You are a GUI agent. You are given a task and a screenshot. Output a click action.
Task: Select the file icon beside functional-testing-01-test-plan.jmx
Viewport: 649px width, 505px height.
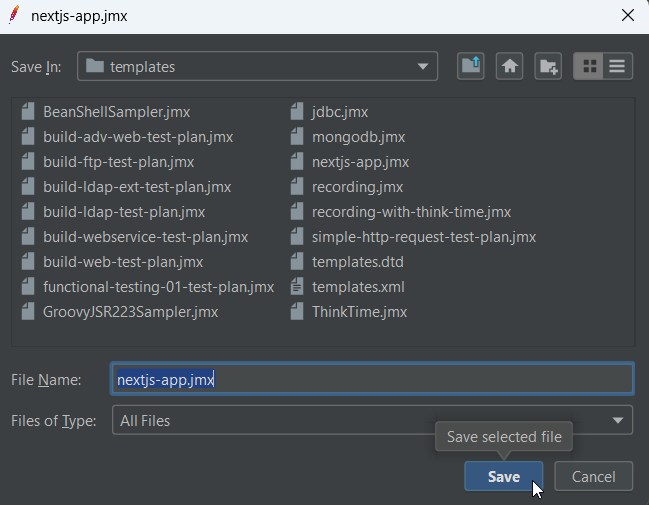pyautogui.click(x=28, y=287)
